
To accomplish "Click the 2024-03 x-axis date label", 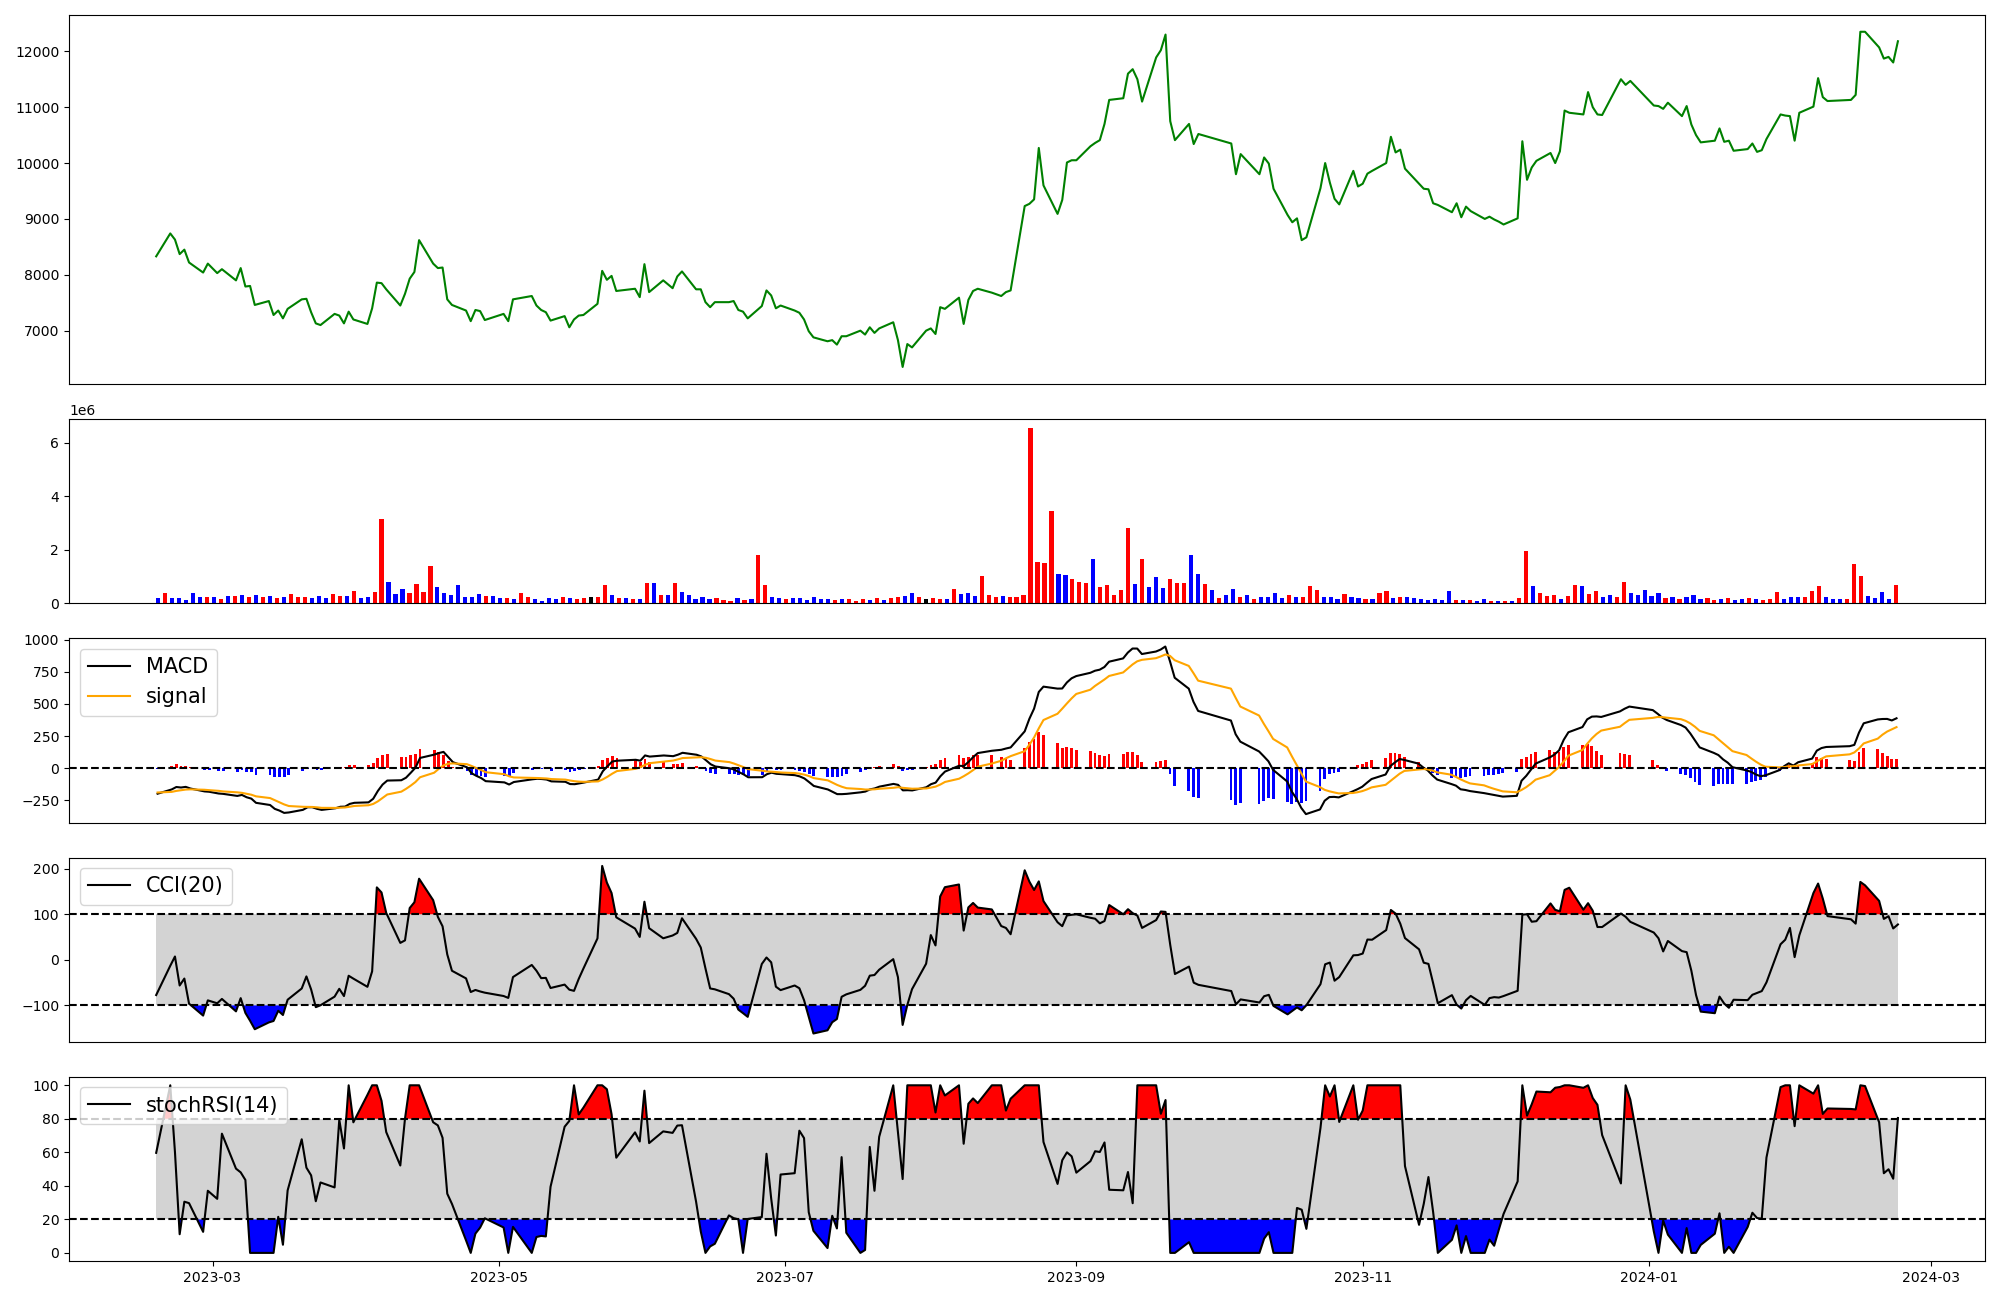I will pyautogui.click(x=1930, y=1277).
